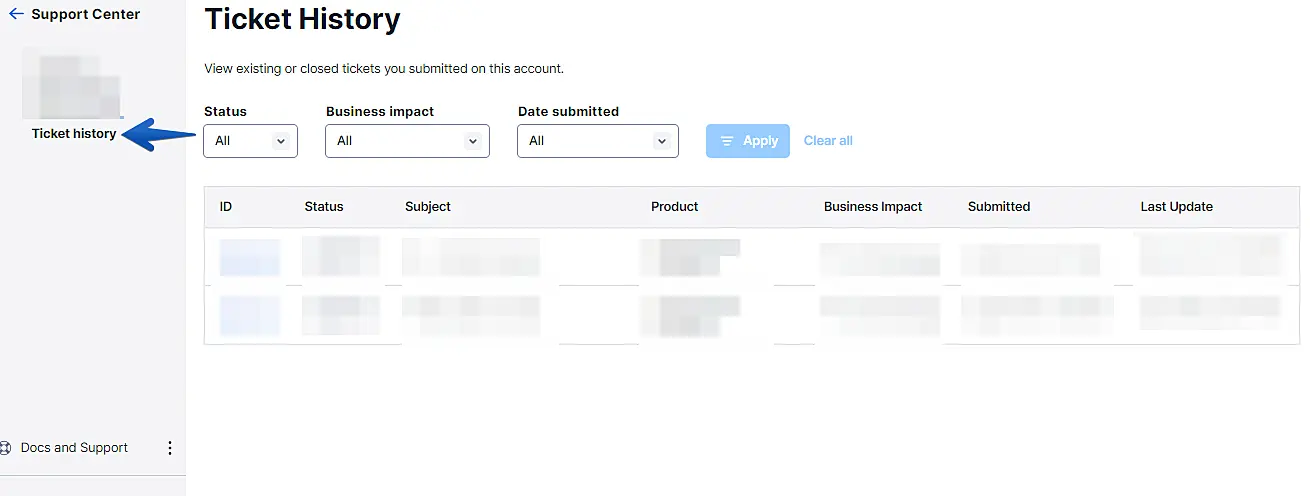This screenshot has height=496, width=1310.
Task: Click the Subject column header
Action: 428,207
